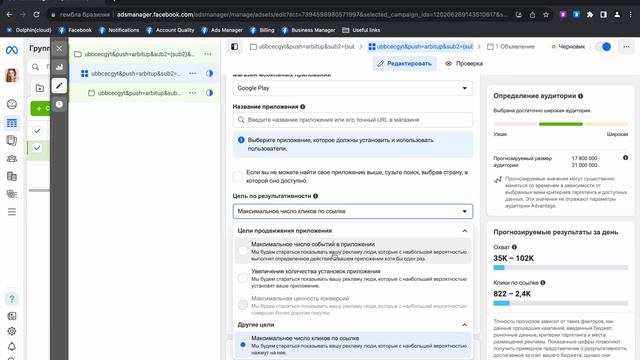The width and height of the screenshot is (640, 360).
Task: Switch to the Редактировать tab
Action: [404, 64]
